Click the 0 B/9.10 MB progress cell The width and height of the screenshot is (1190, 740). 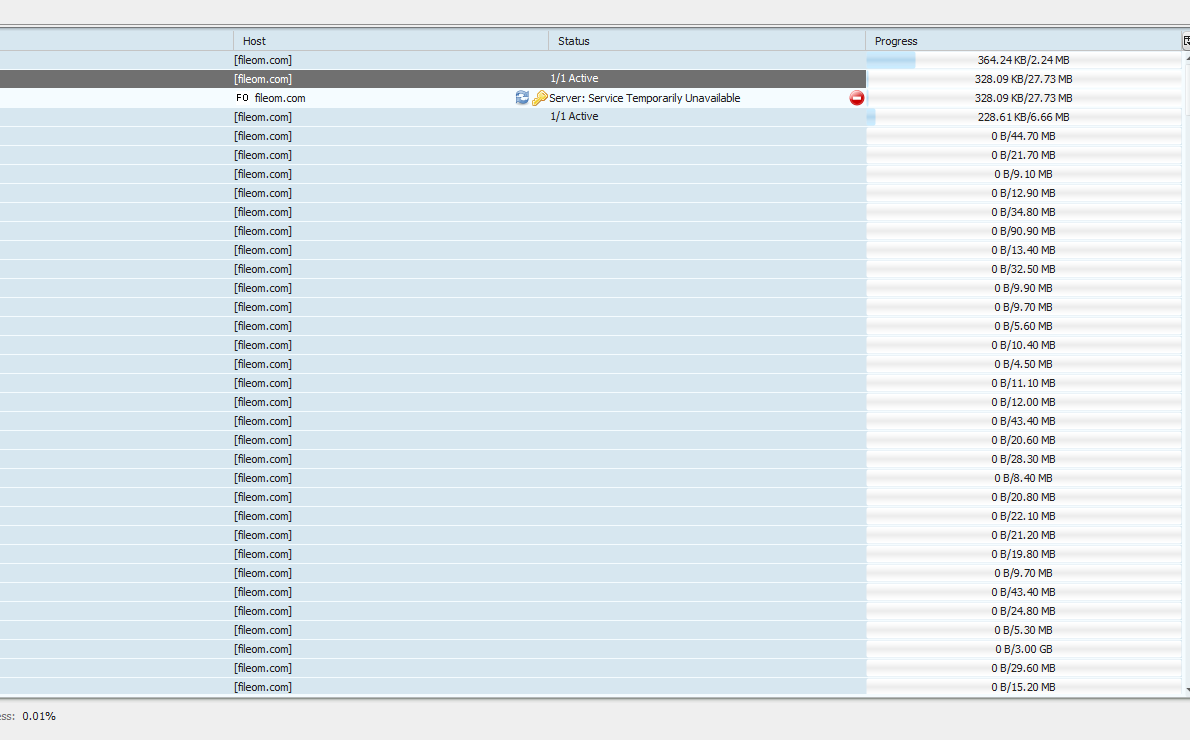click(x=1024, y=174)
